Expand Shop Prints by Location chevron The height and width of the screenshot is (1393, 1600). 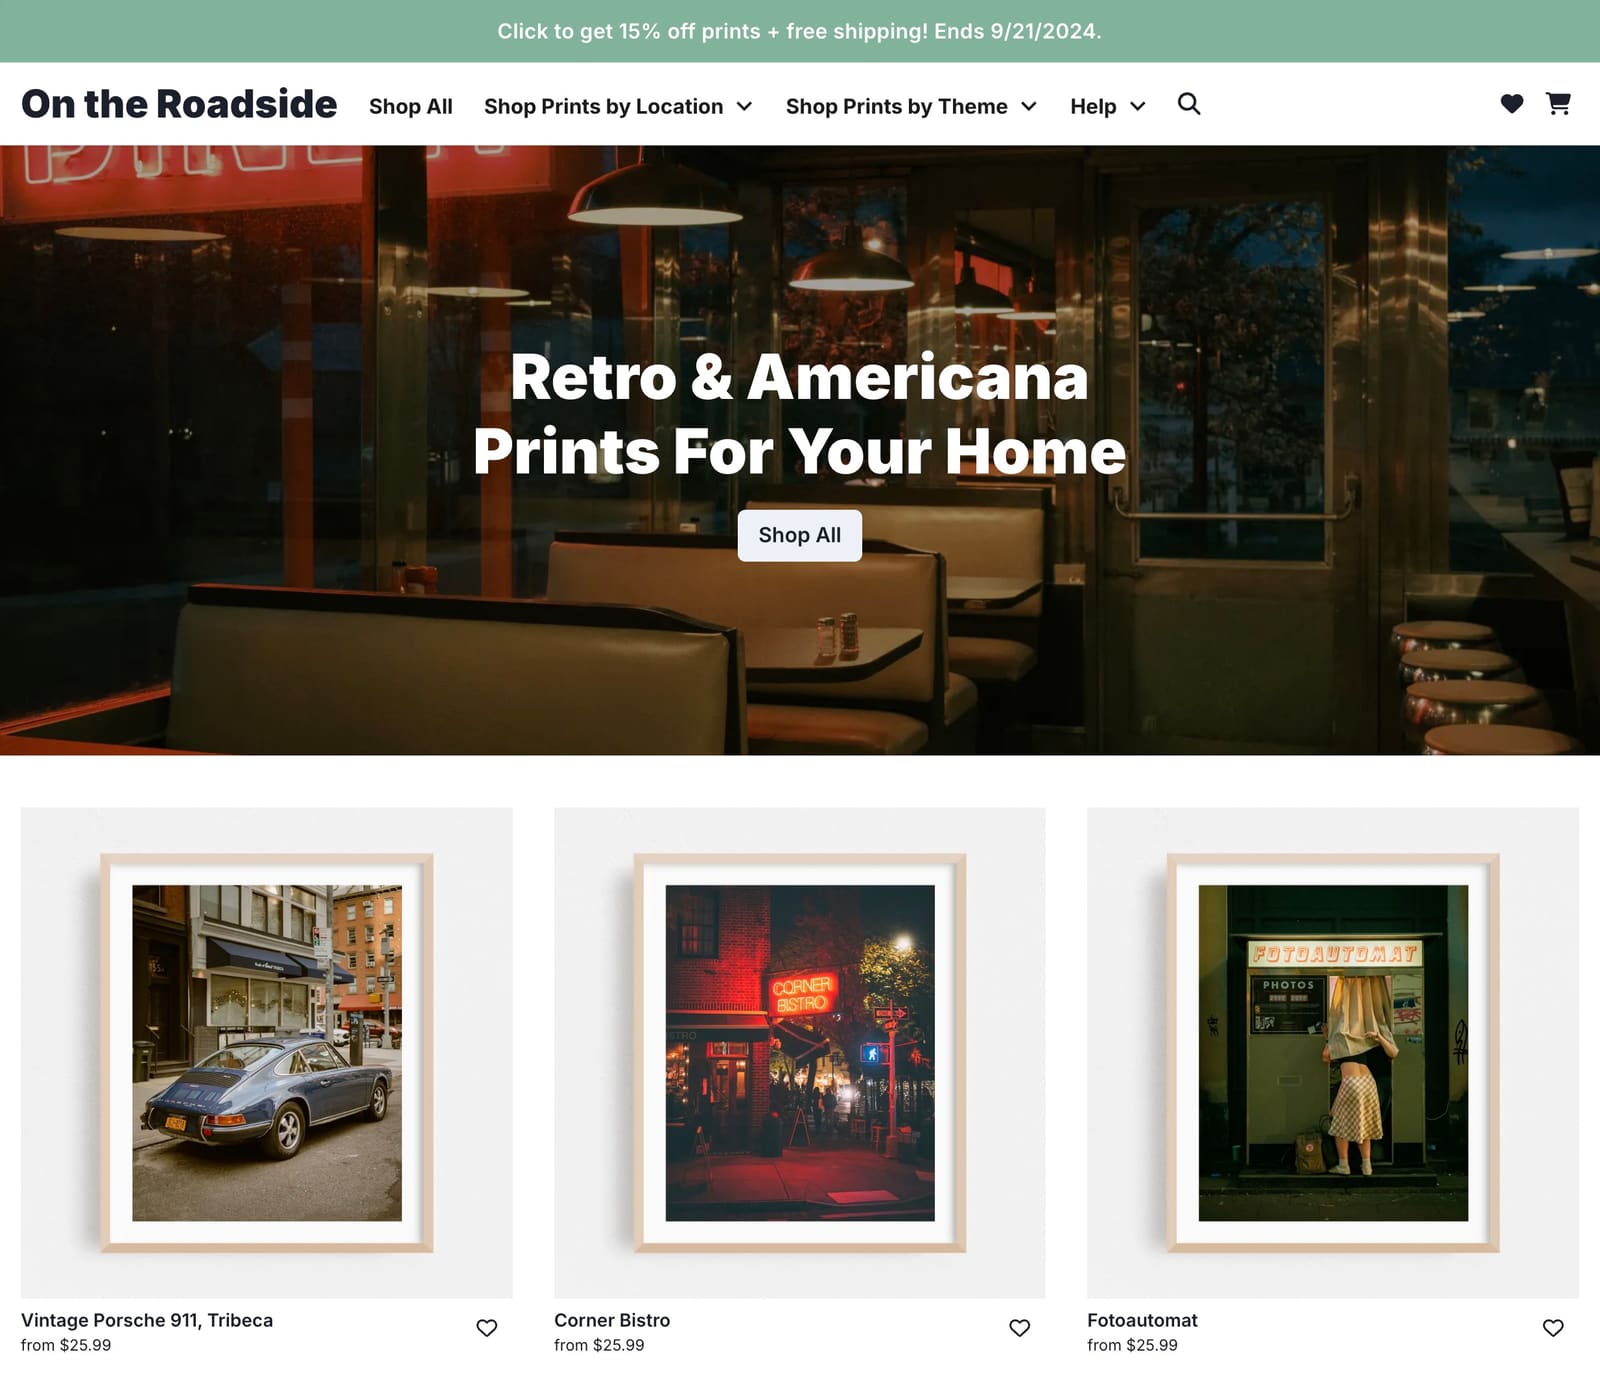pyautogui.click(x=744, y=106)
